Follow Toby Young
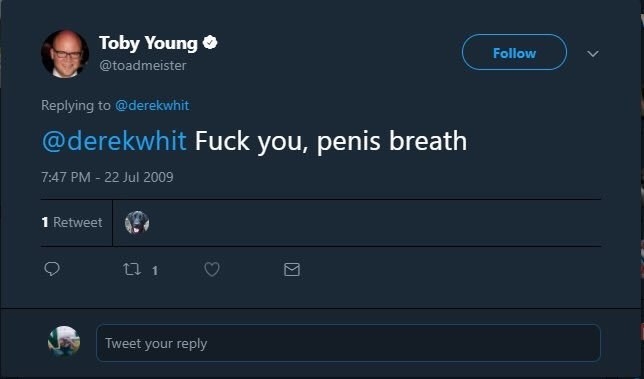The image size is (644, 379). pyautogui.click(x=514, y=52)
